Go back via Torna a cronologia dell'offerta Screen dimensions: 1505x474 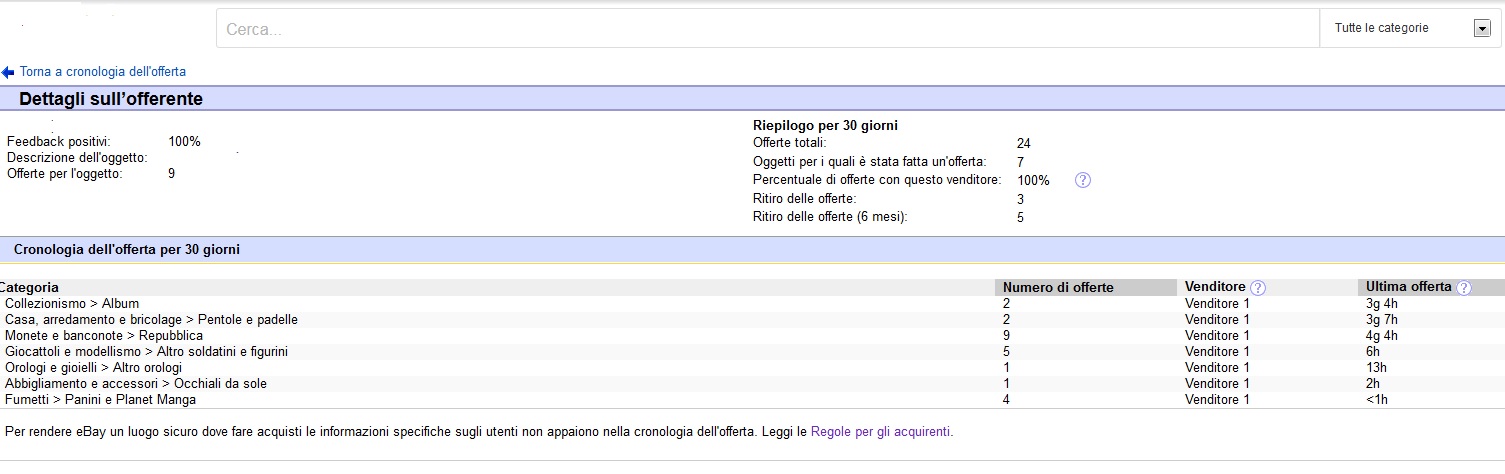tap(103, 72)
